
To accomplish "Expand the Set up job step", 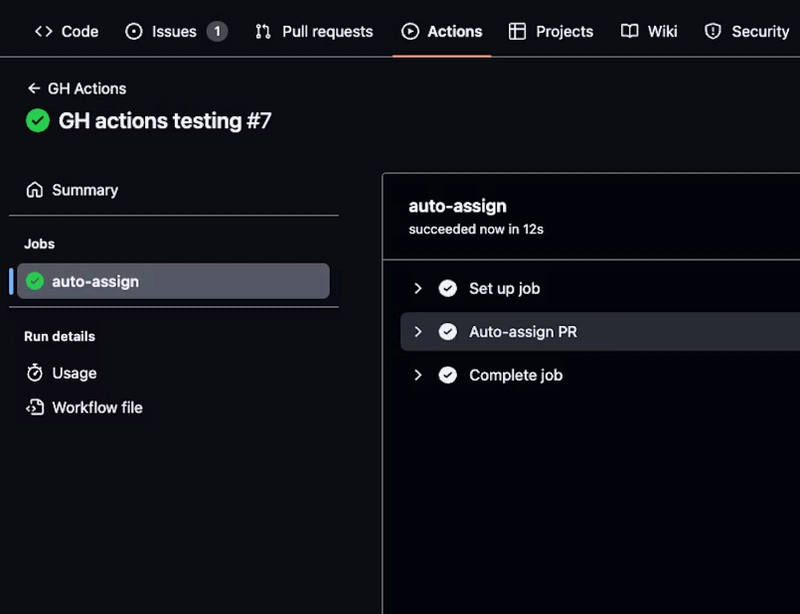I will click(418, 288).
